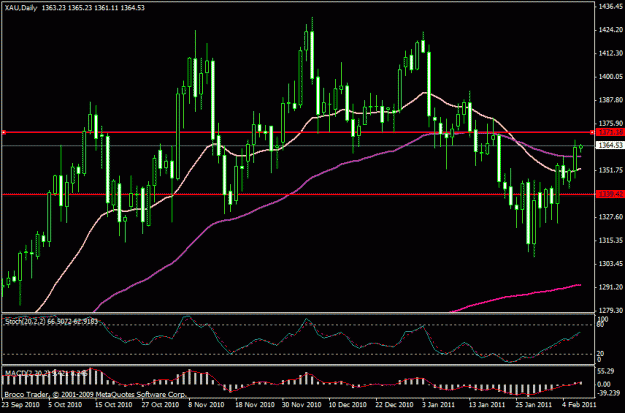Screen dimensions: 625x413
Task: Click the 1363.23 open value in header
Action: click(x=53, y=8)
